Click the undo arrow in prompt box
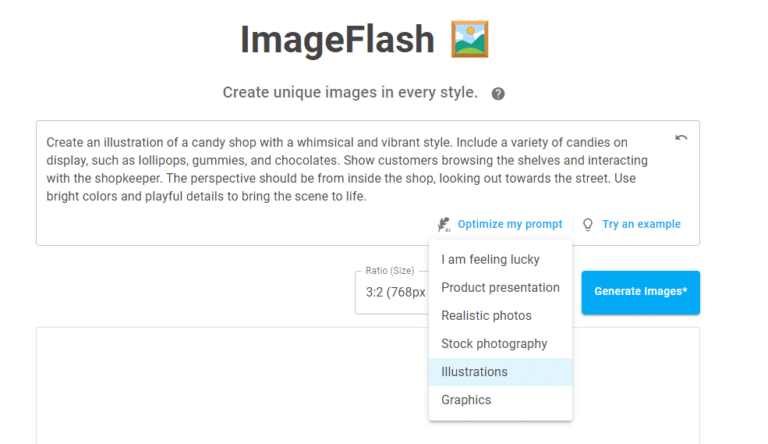Viewport: 768px width, 444px height. (x=681, y=138)
